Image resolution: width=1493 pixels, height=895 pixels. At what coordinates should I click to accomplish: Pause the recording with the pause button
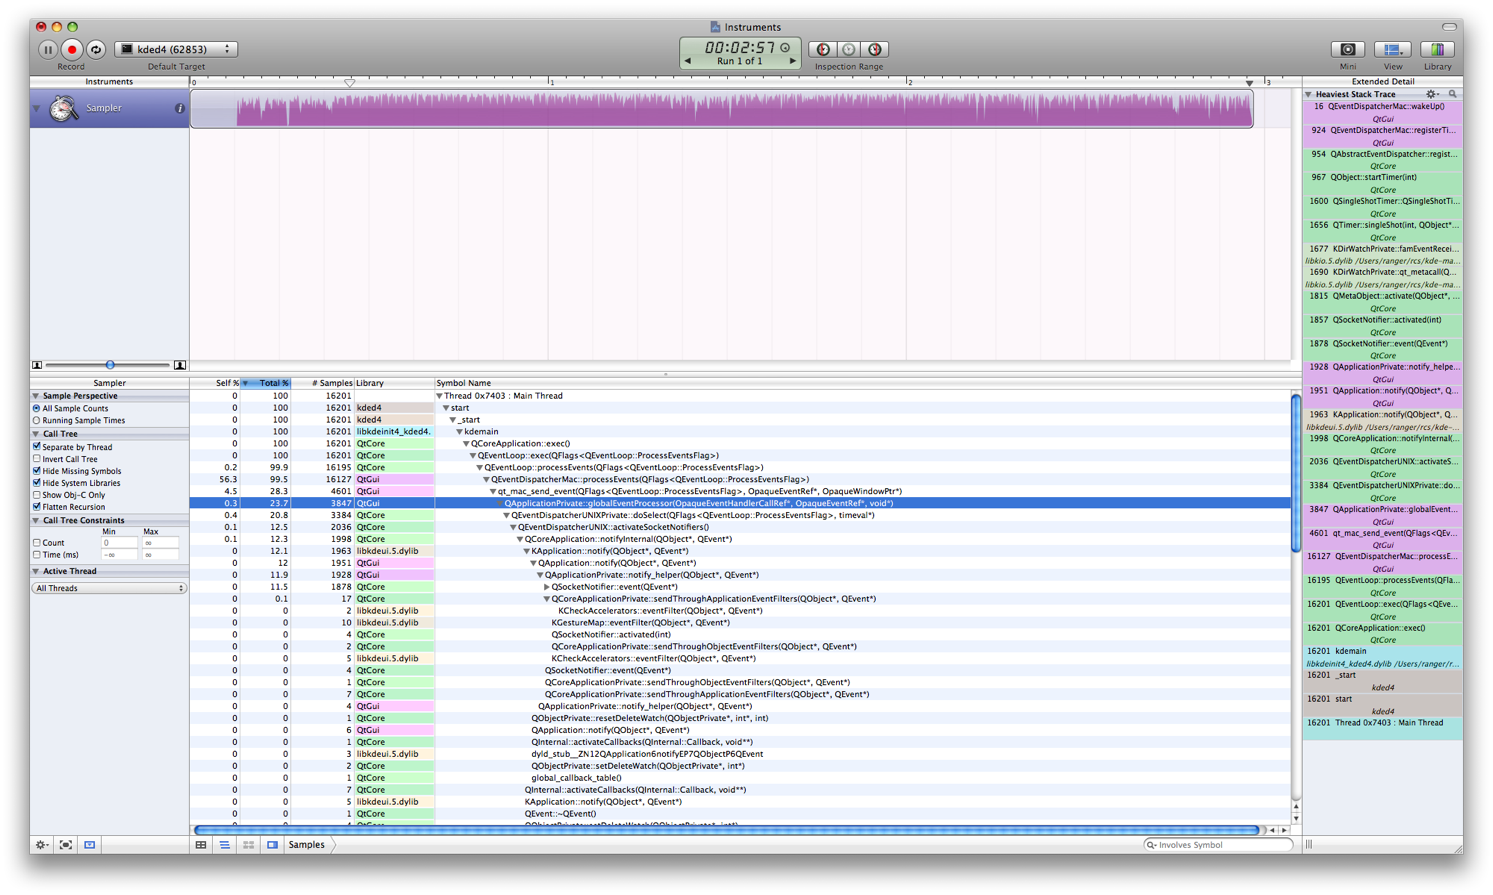coord(47,49)
